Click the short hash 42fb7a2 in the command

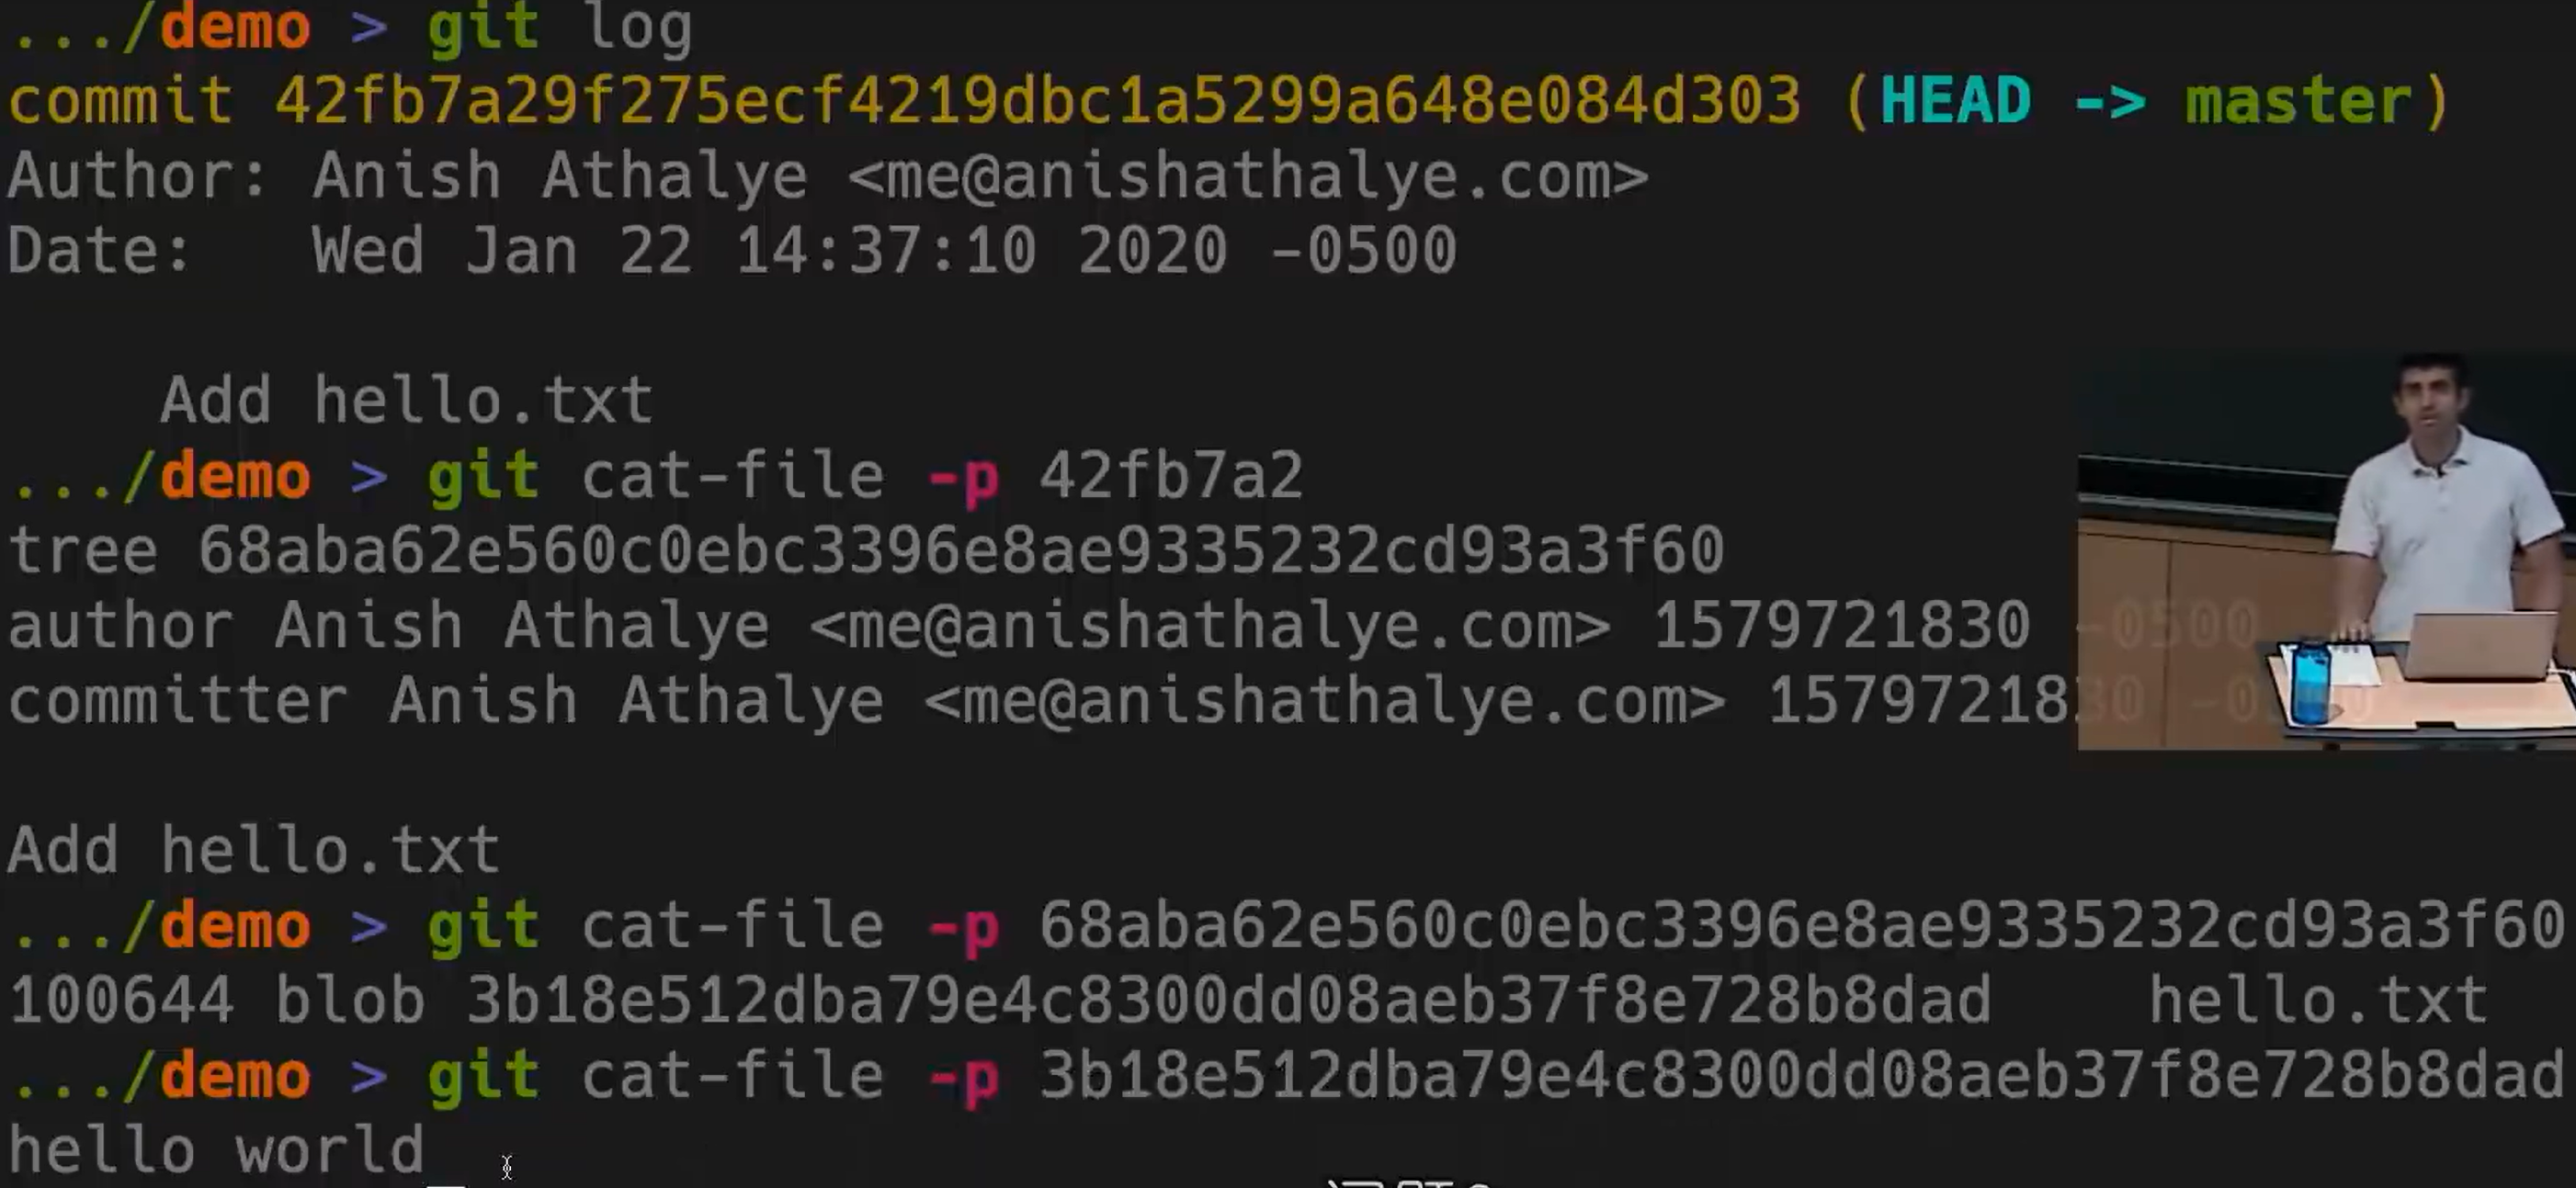click(x=1171, y=475)
